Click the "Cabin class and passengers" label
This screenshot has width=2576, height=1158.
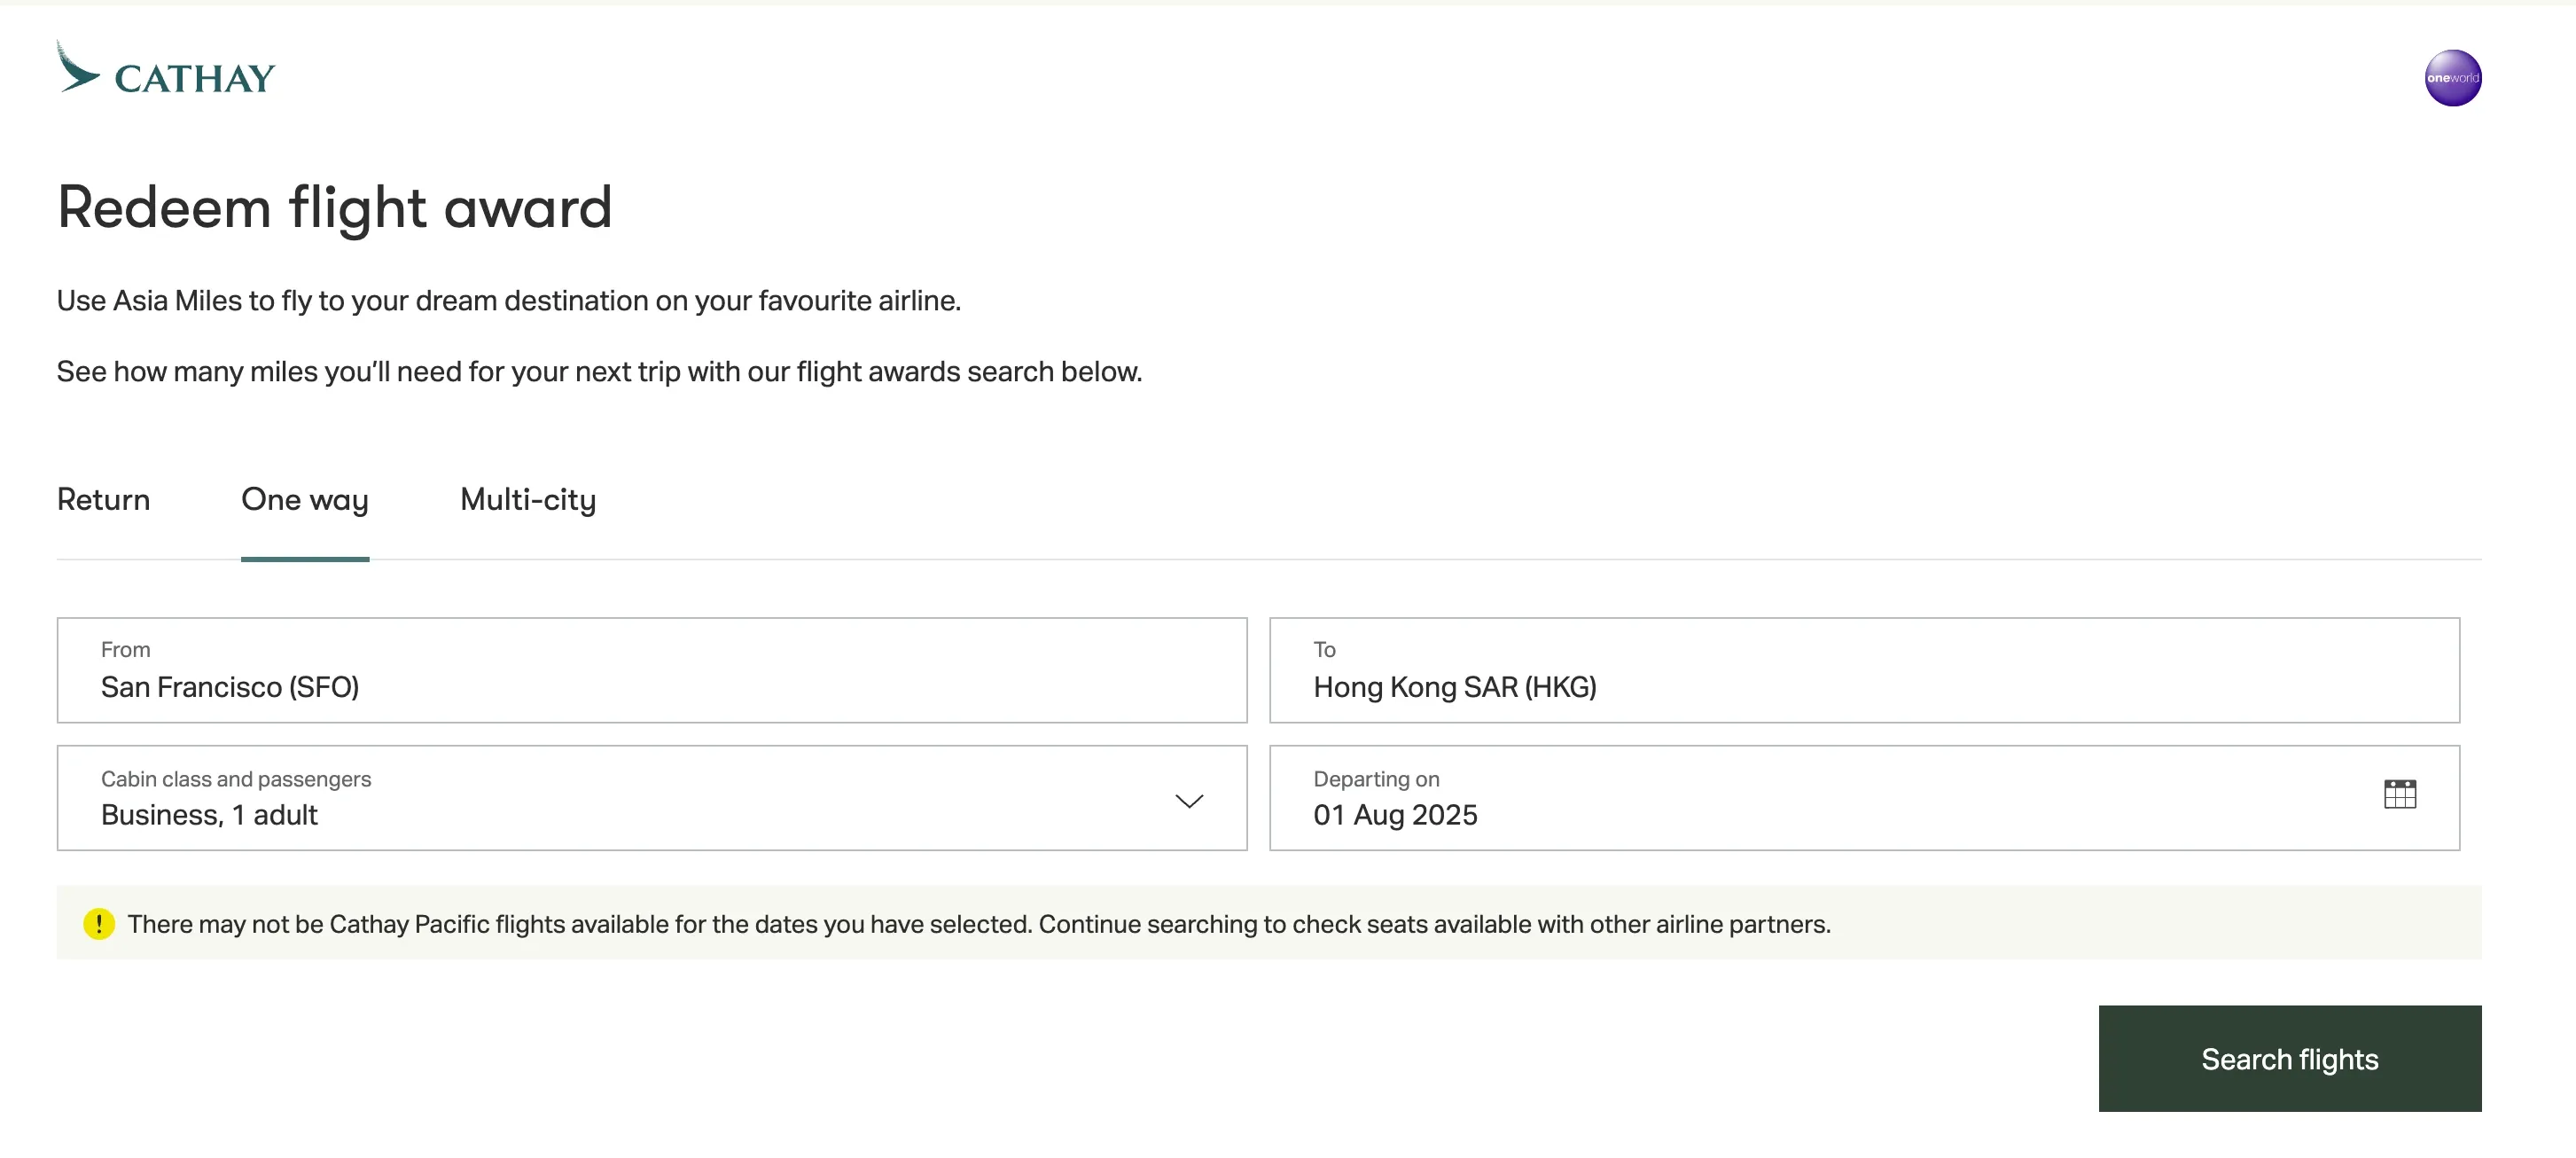coord(236,779)
